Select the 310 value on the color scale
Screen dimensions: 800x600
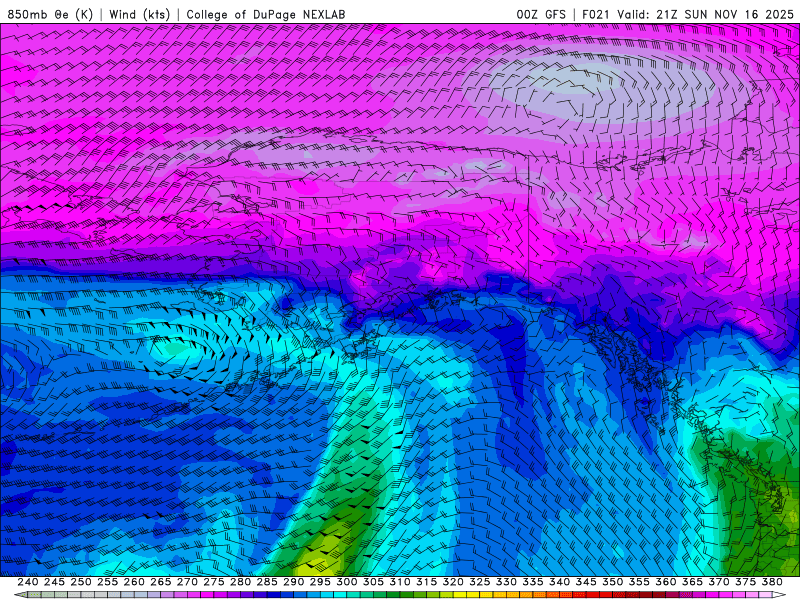tap(399, 582)
